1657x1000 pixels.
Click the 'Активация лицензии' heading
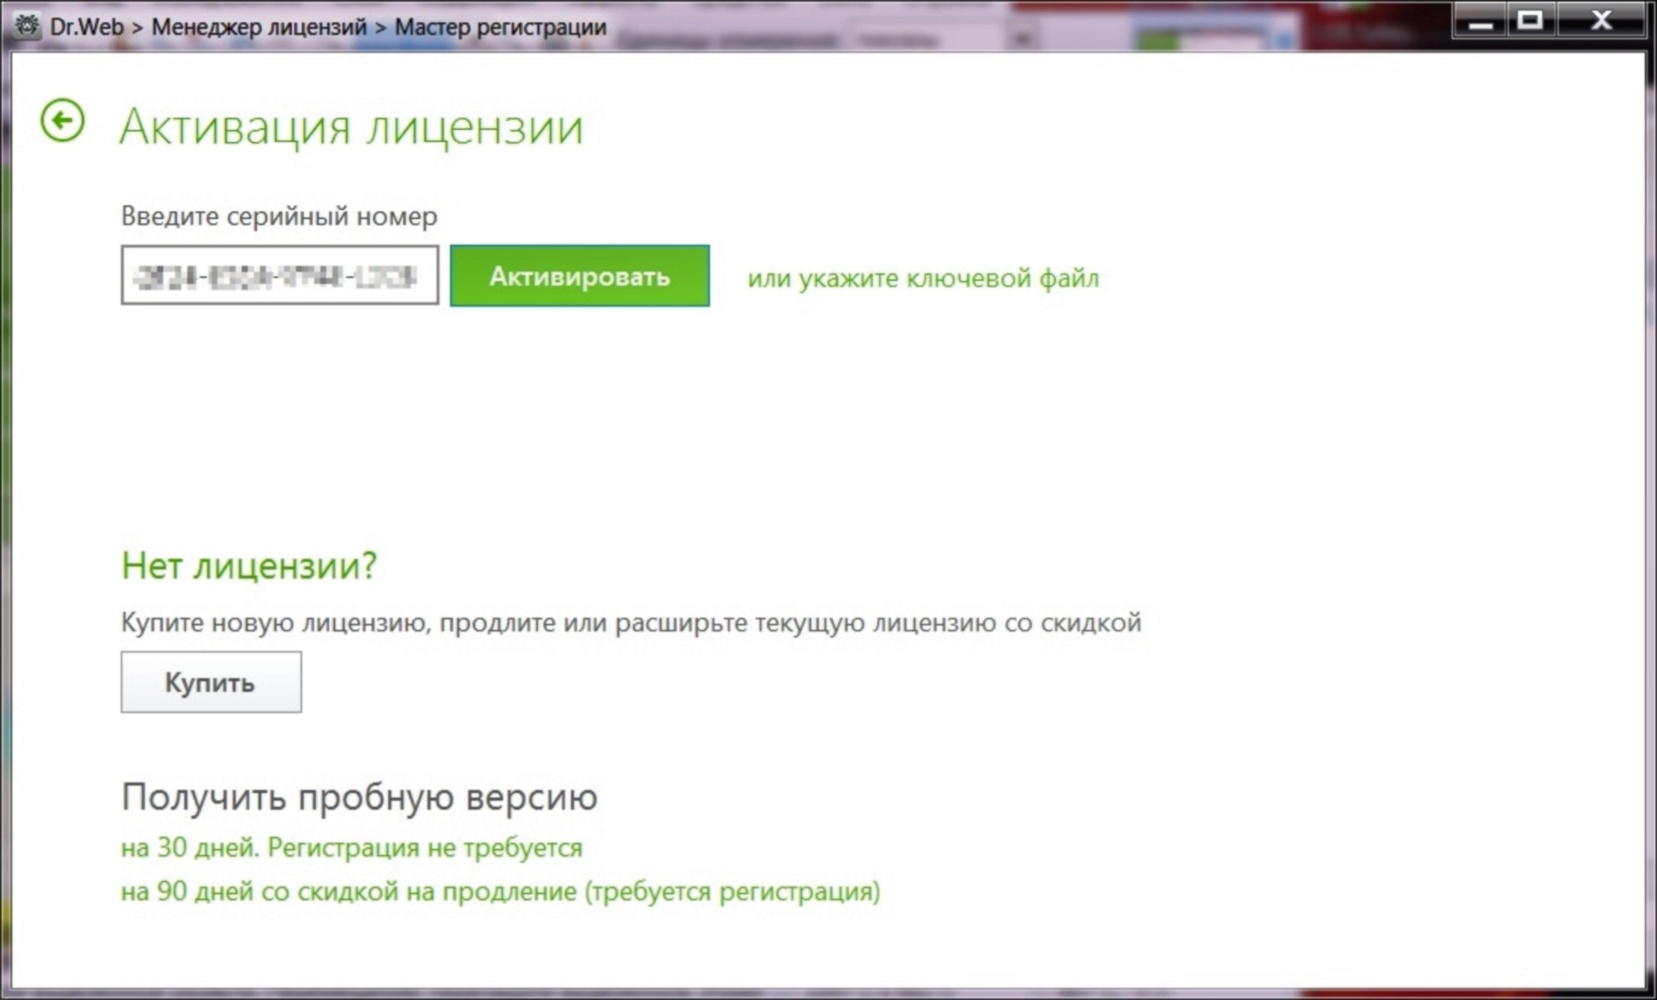pos(351,127)
